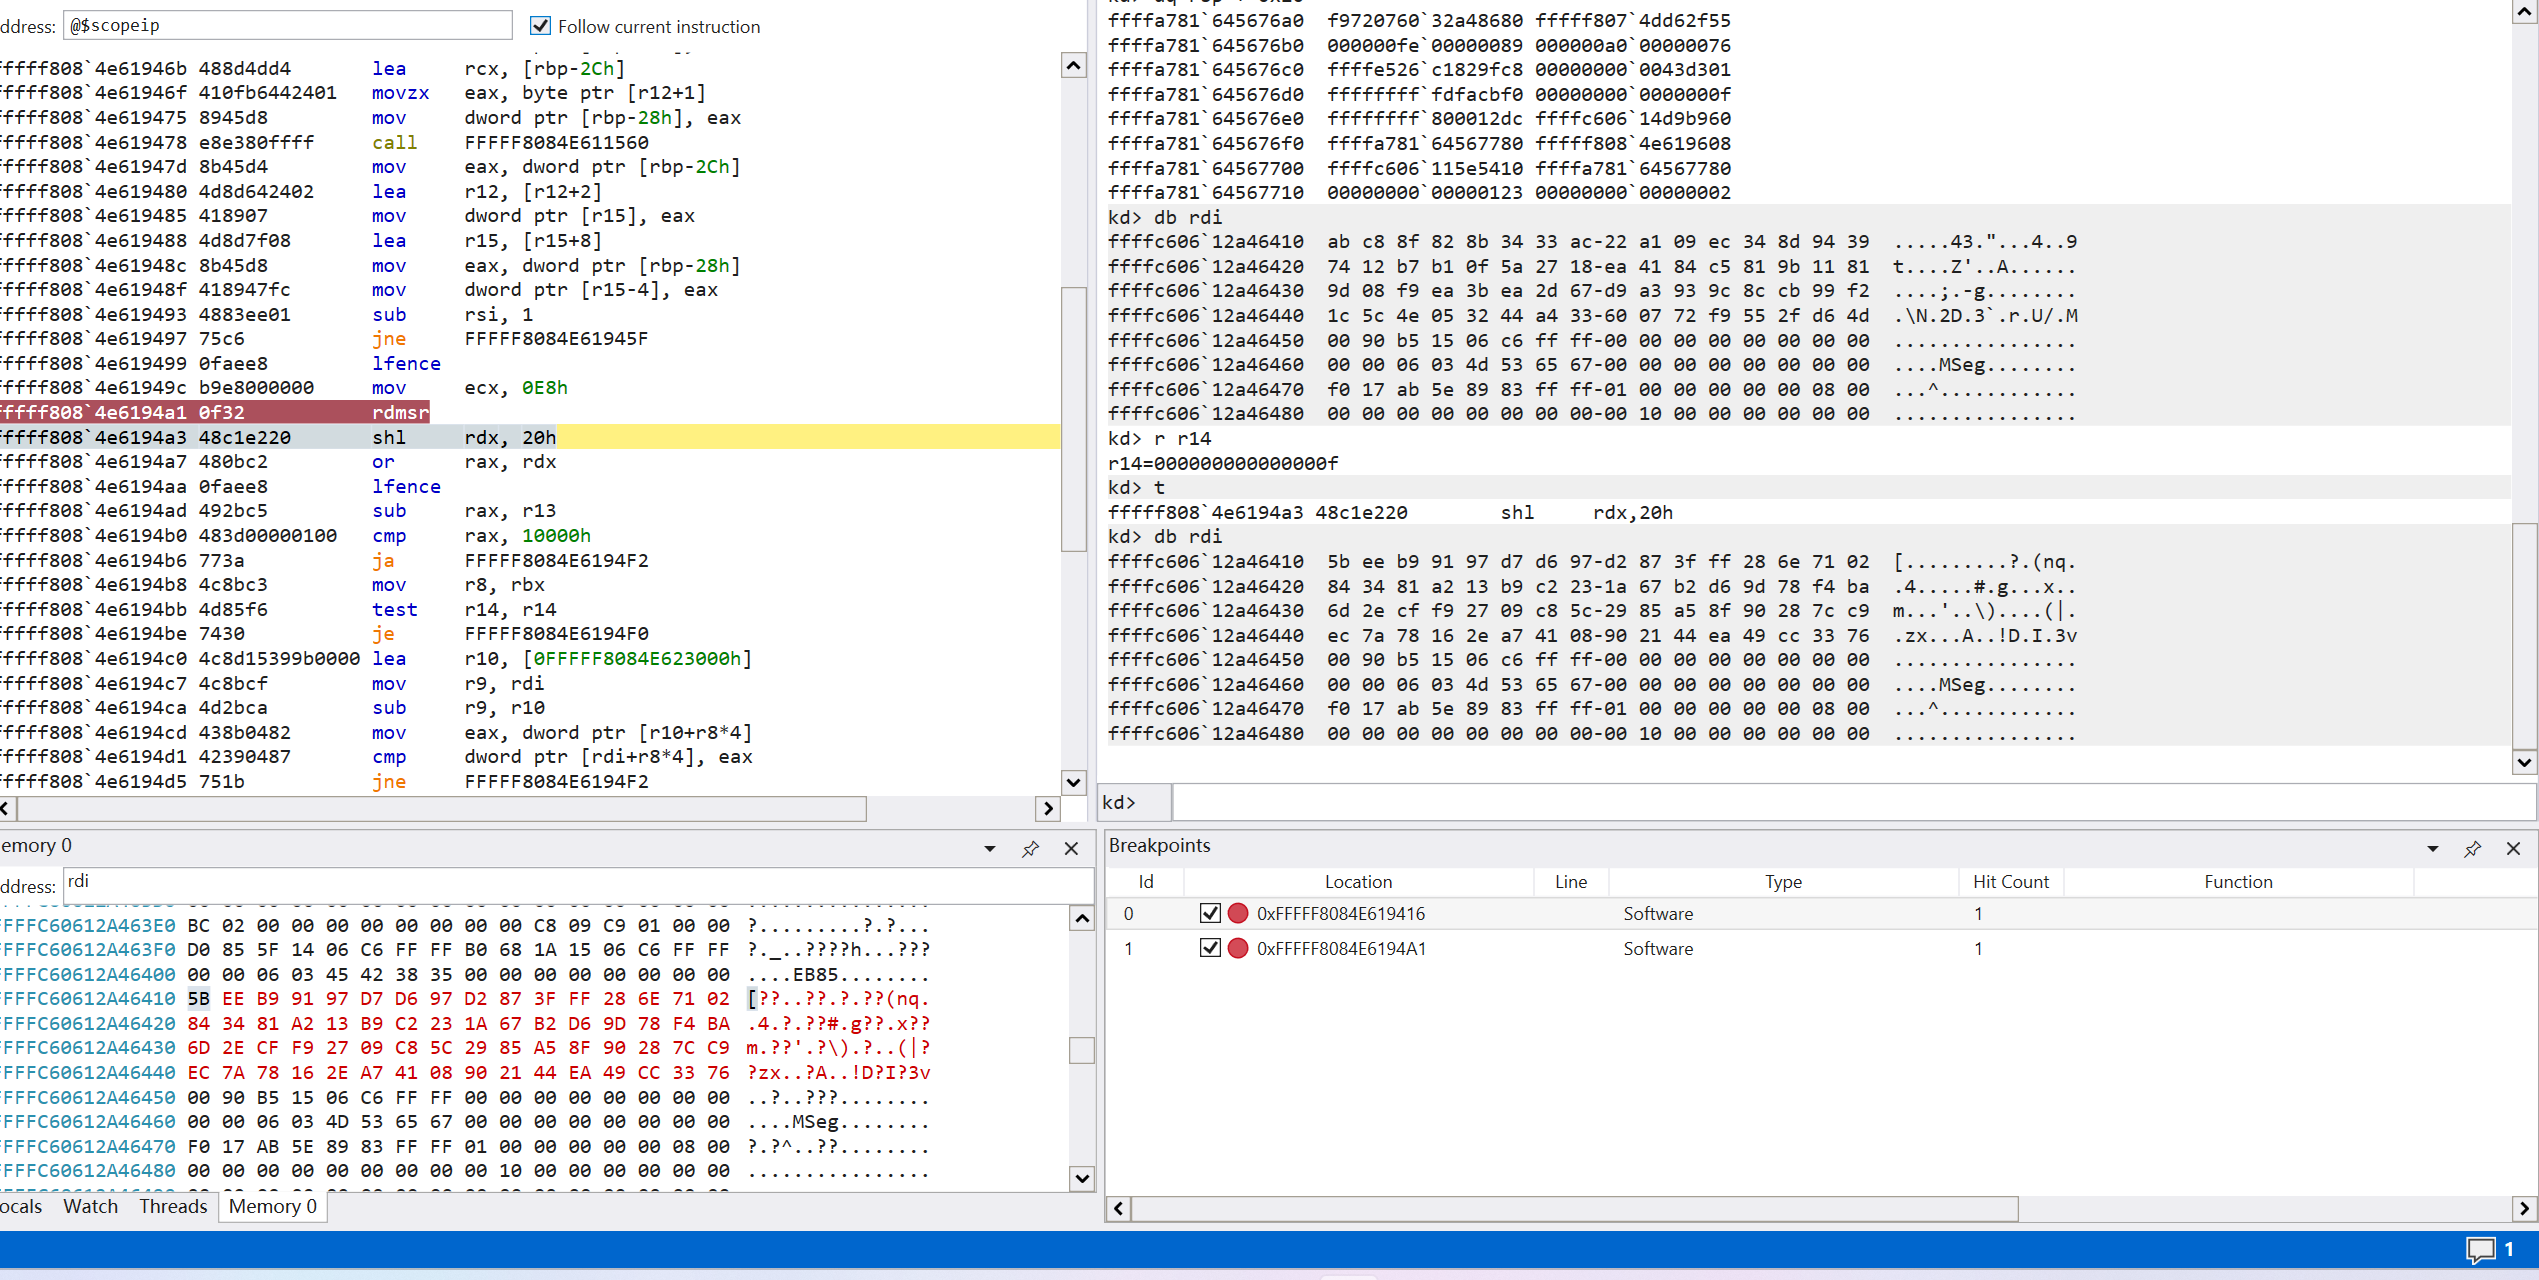Toggle Follow current instruction checkbox
Screen dimensions: 2539x1280
tap(540, 26)
